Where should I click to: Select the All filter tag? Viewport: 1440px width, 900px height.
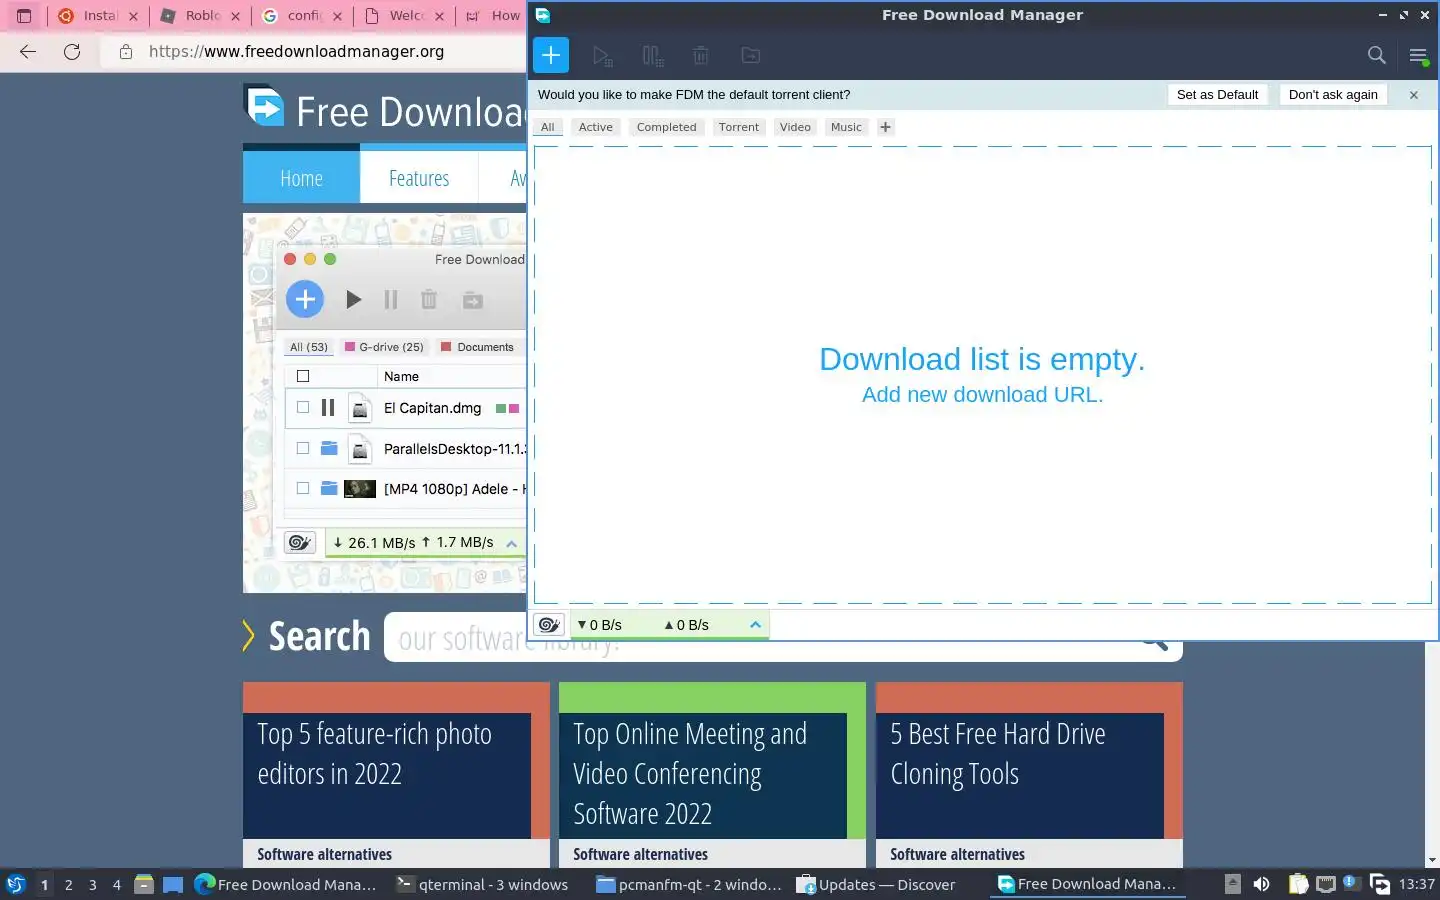point(547,127)
